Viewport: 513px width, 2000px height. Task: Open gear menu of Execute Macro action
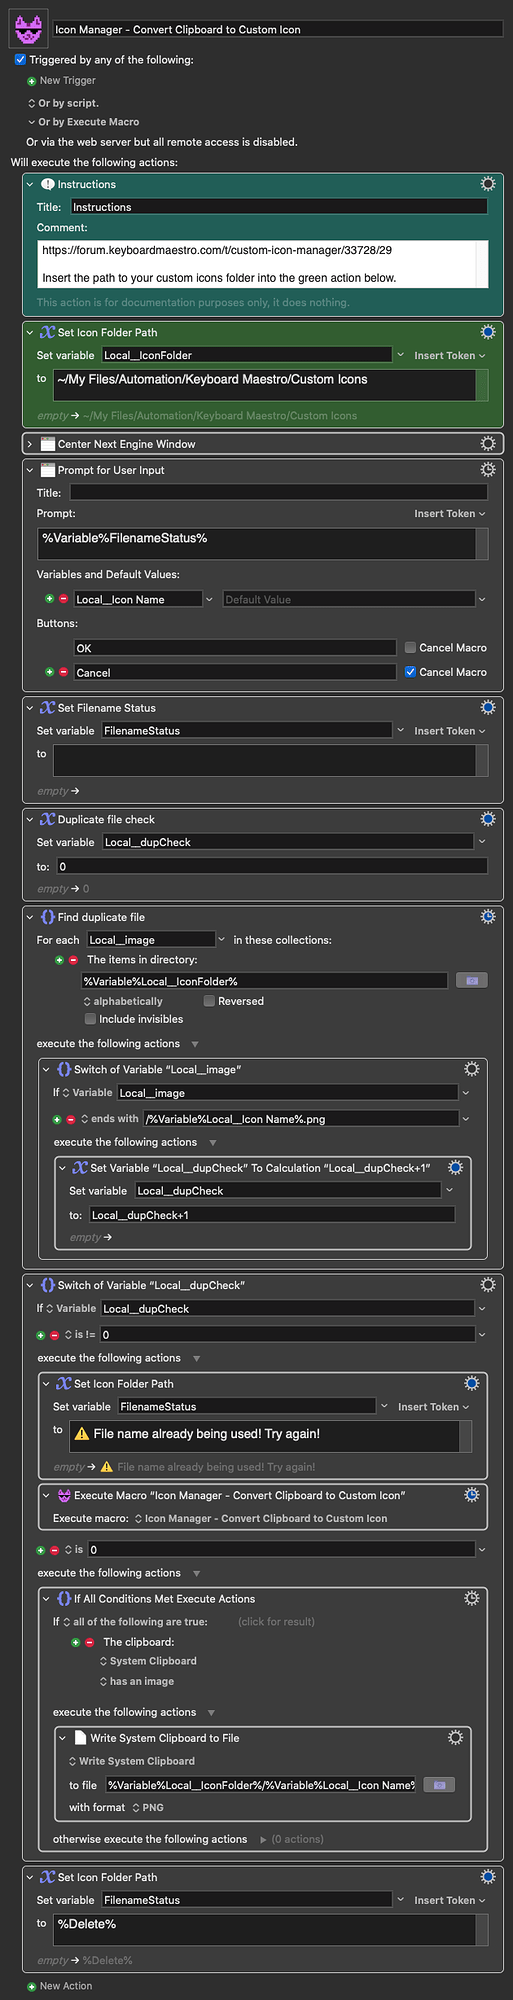[x=472, y=1495]
